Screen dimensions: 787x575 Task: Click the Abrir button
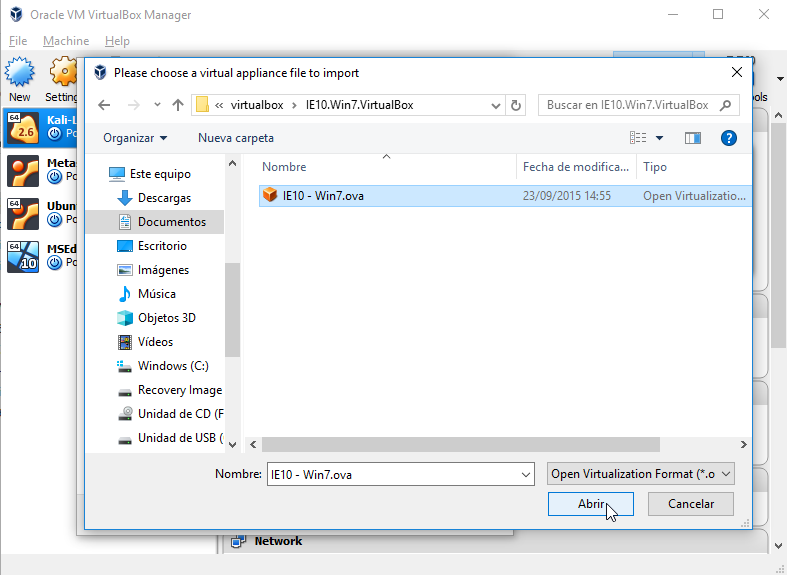[x=590, y=504]
